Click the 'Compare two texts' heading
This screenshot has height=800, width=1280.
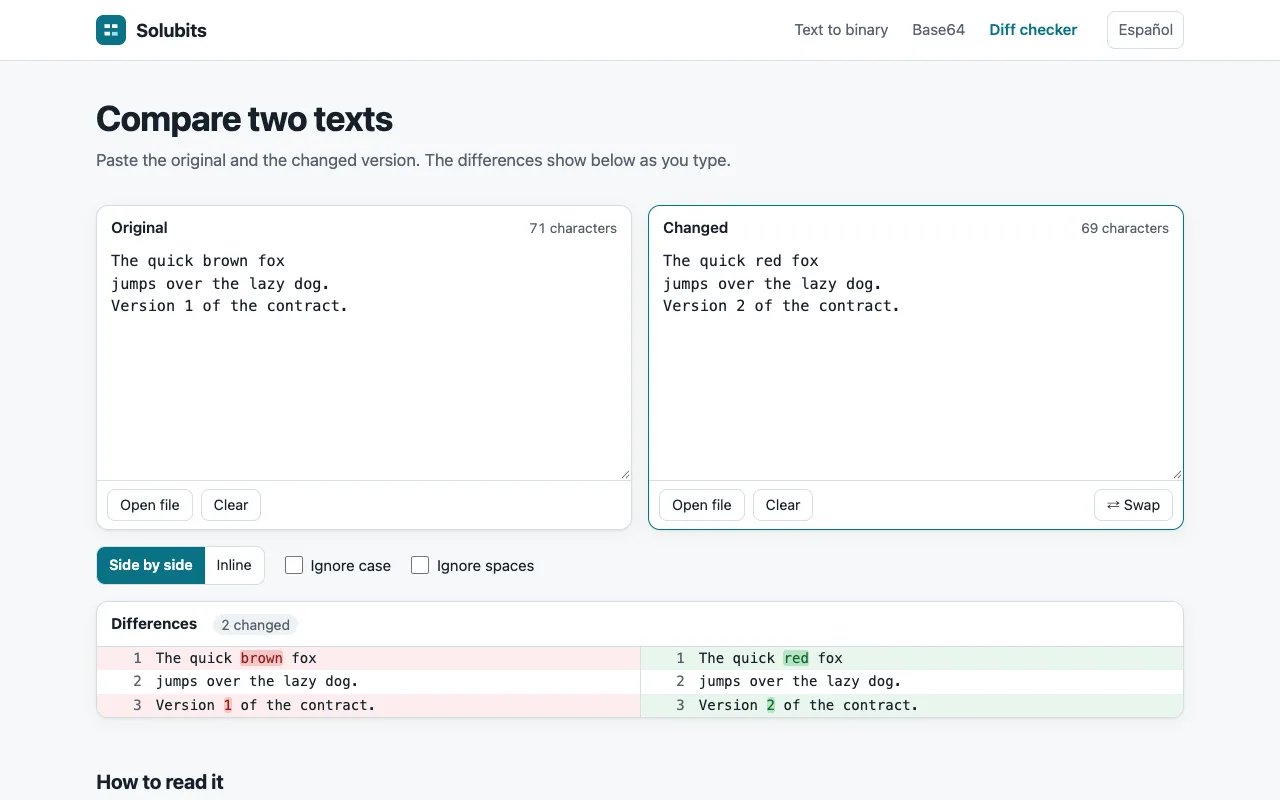point(244,119)
